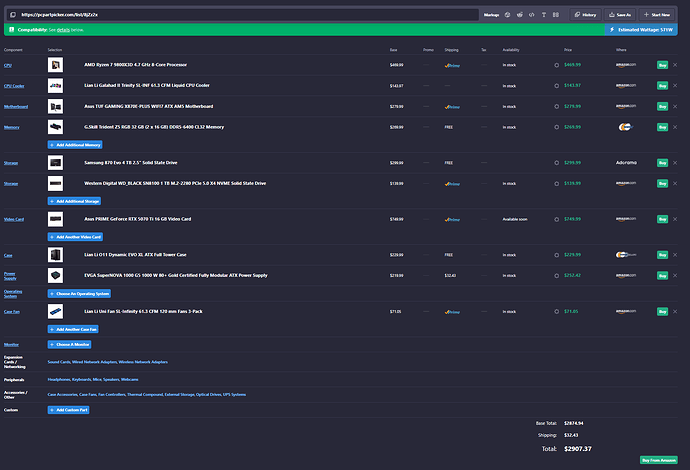The width and height of the screenshot is (690, 470).
Task: Add Another Case Fan
Action: tap(73, 329)
